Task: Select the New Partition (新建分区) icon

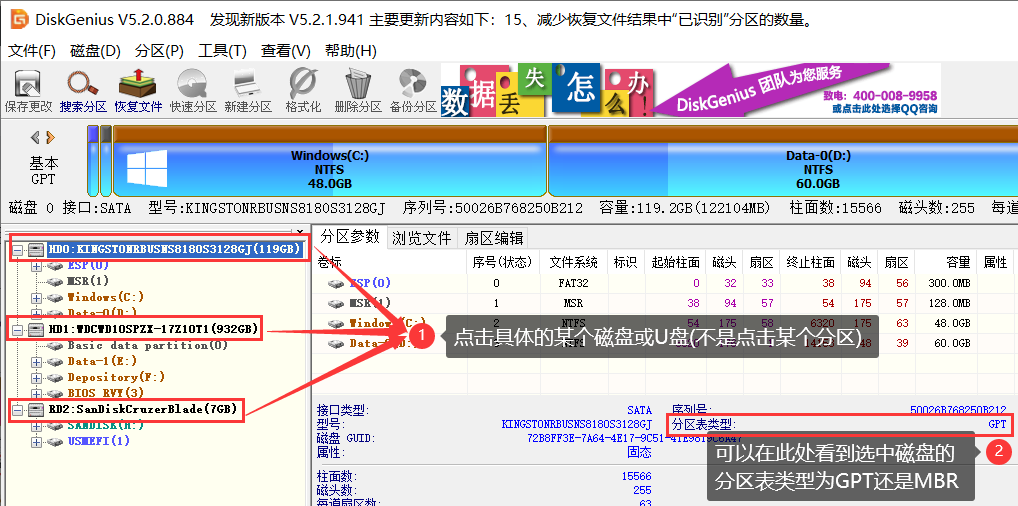Action: (247, 90)
